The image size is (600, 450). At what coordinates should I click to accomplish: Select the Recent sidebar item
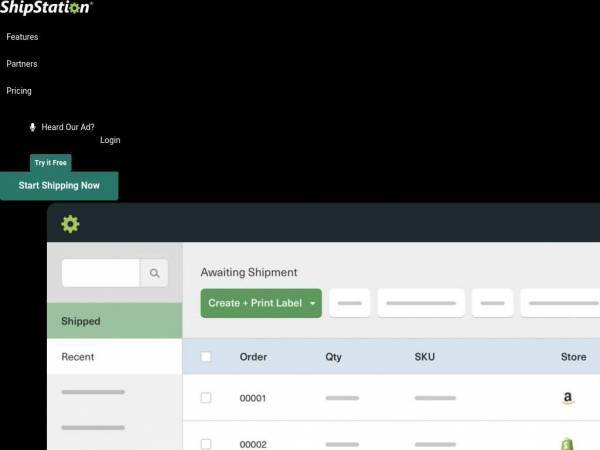click(x=114, y=357)
